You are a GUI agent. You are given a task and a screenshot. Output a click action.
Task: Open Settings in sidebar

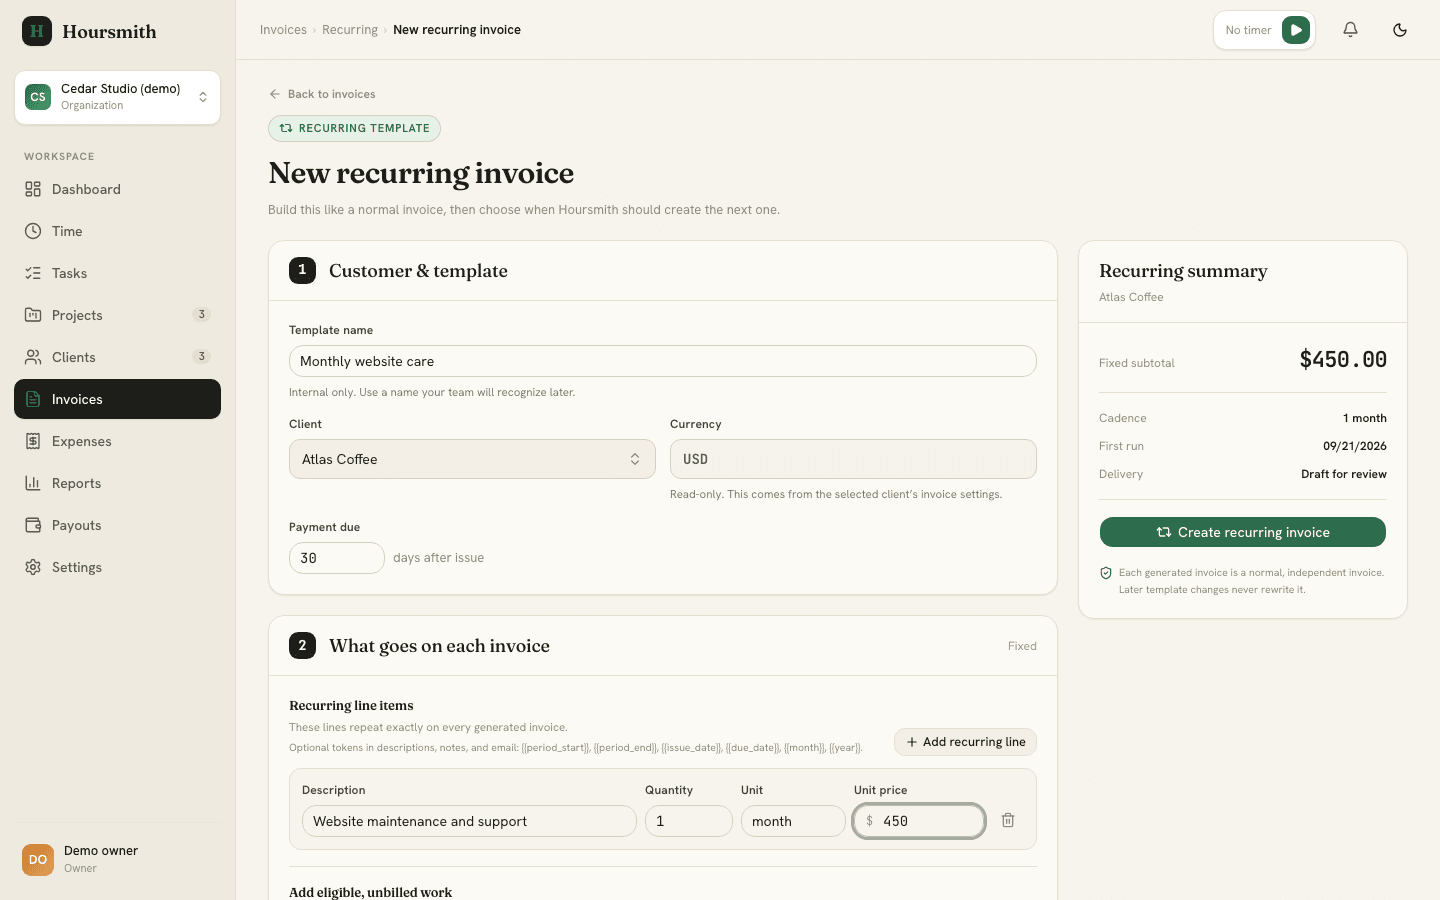click(x=117, y=567)
